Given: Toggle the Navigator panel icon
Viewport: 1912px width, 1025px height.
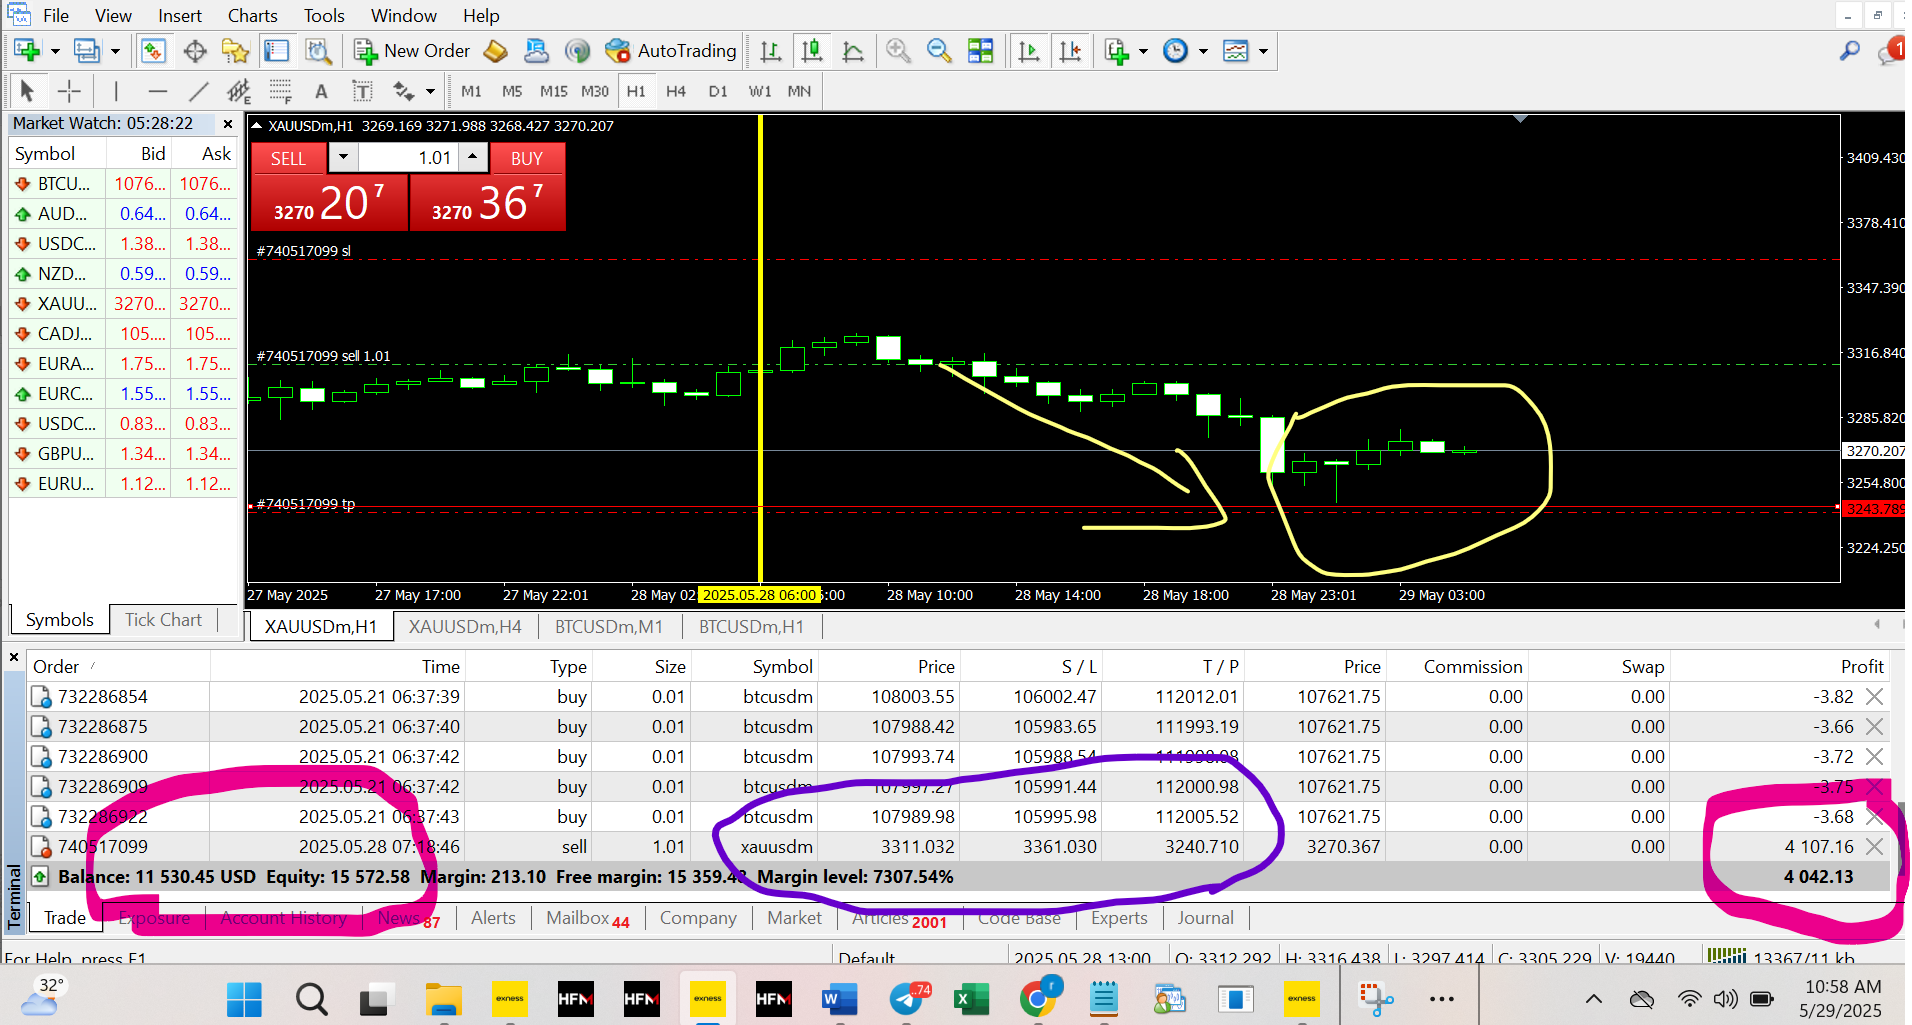Looking at the screenshot, I should tap(235, 50).
